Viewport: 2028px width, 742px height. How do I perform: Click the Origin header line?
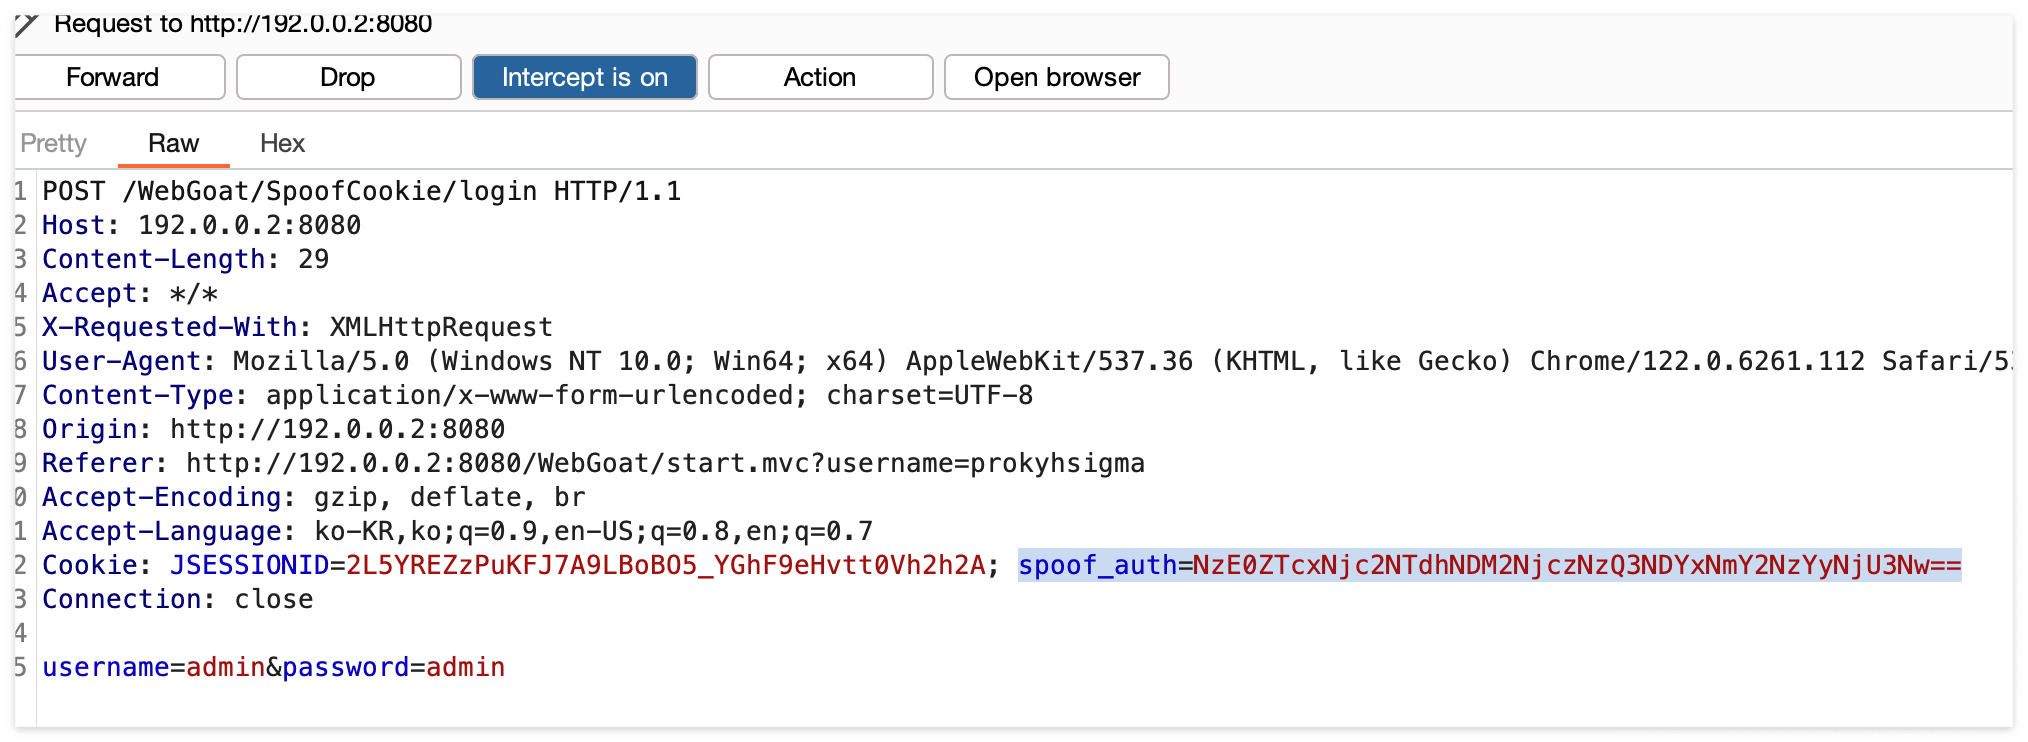pos(273,429)
